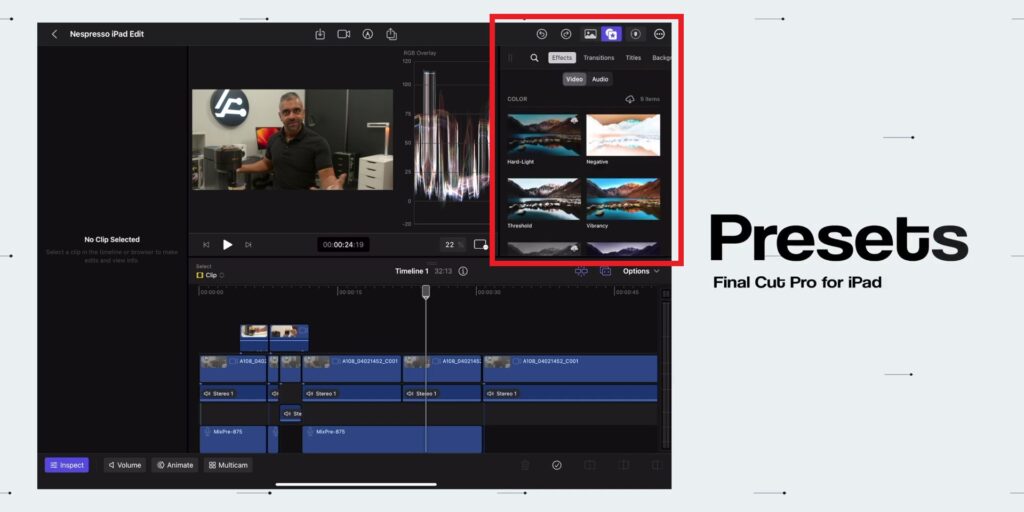1024x512 pixels.
Task: Select the Audio effects segment
Action: click(x=600, y=79)
